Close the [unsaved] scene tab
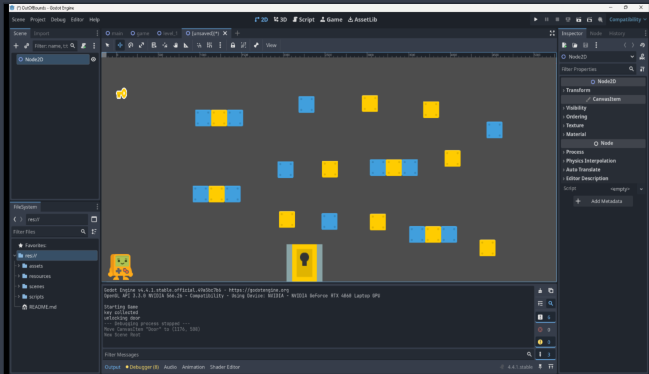Viewport: 649px width, 374px height. point(225,33)
